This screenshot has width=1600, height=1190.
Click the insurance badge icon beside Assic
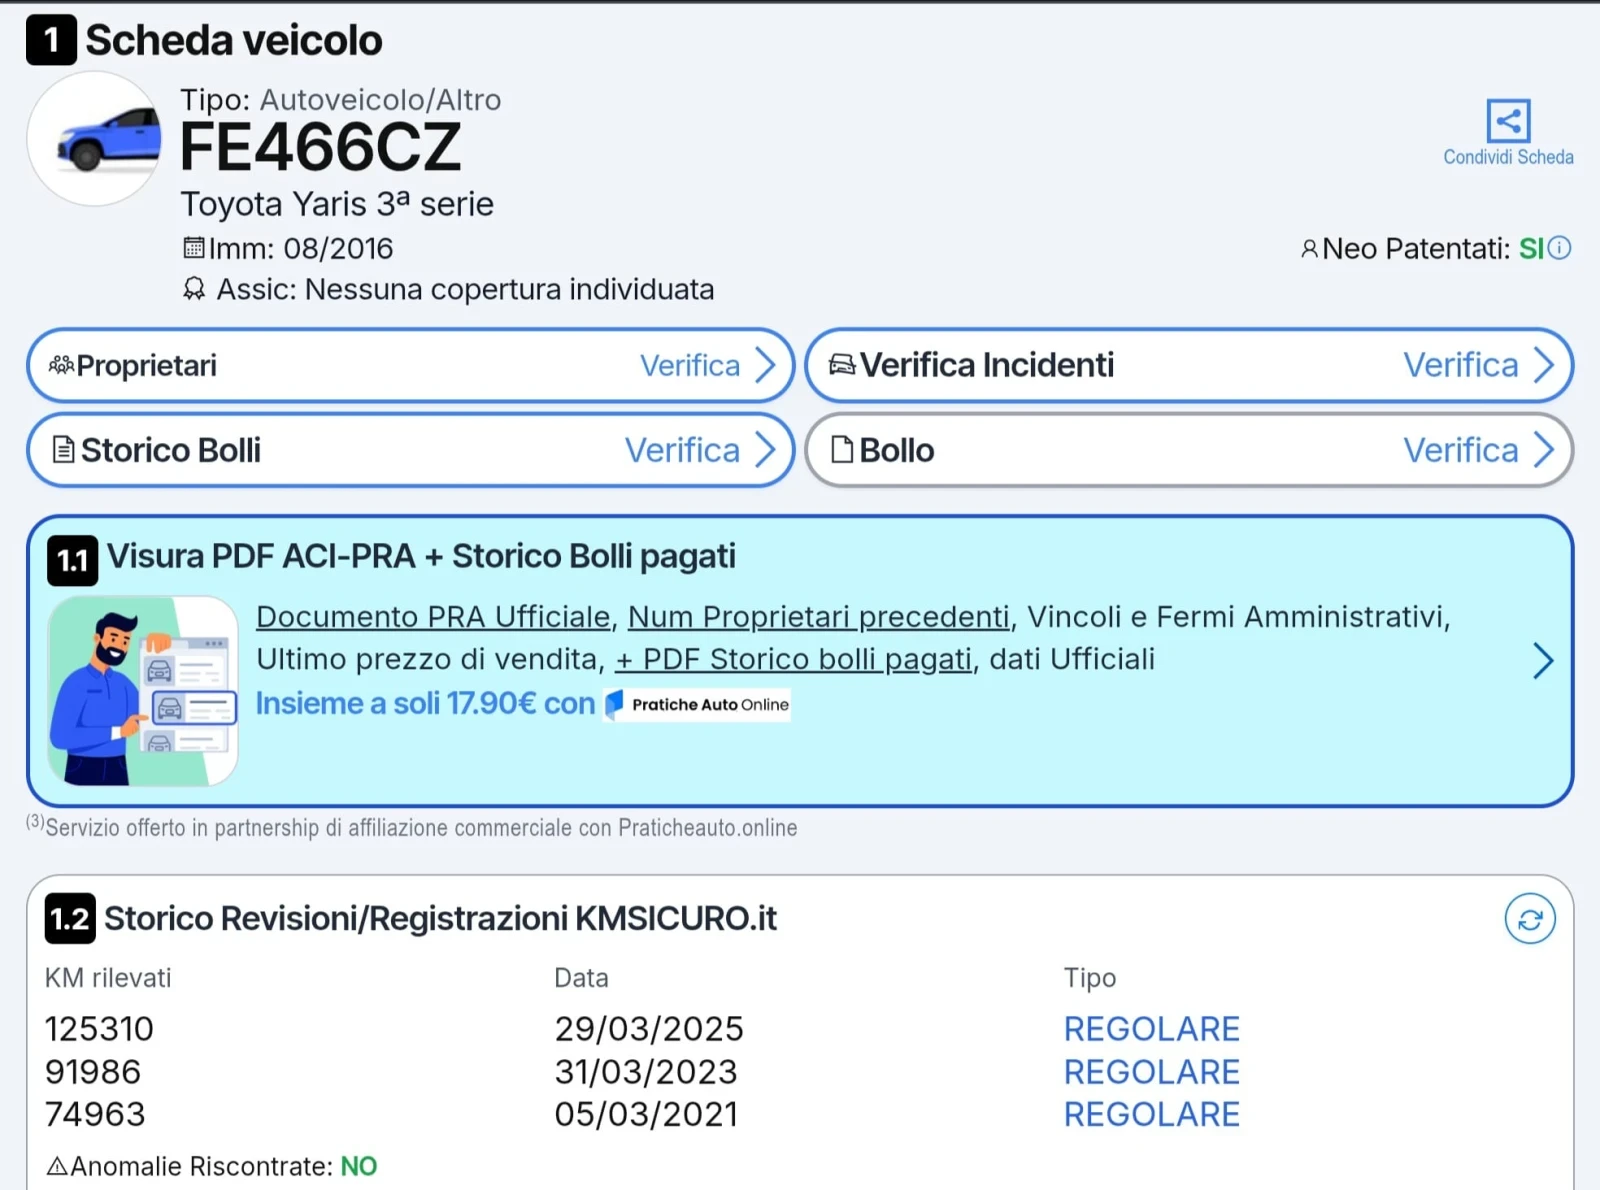(x=194, y=289)
